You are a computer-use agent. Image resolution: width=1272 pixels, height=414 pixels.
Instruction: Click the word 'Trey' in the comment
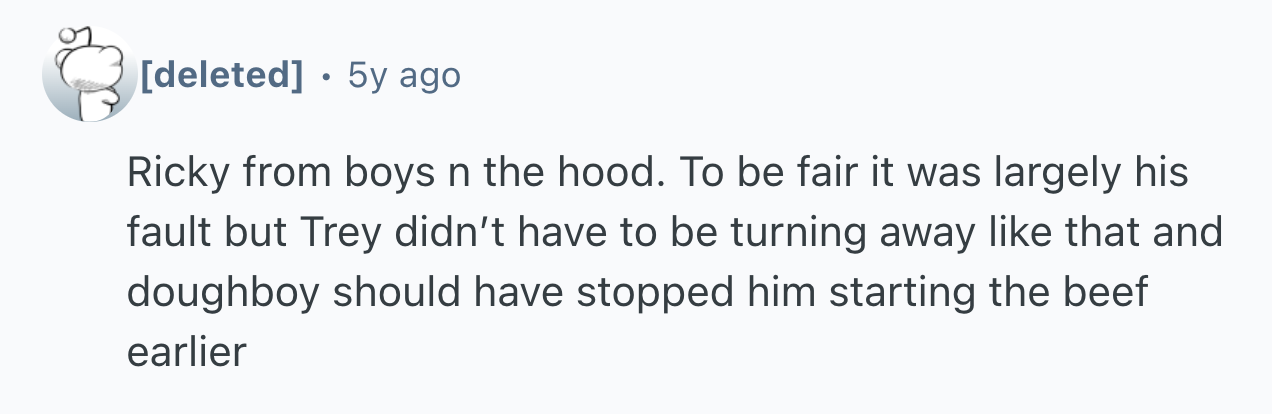pos(342,232)
